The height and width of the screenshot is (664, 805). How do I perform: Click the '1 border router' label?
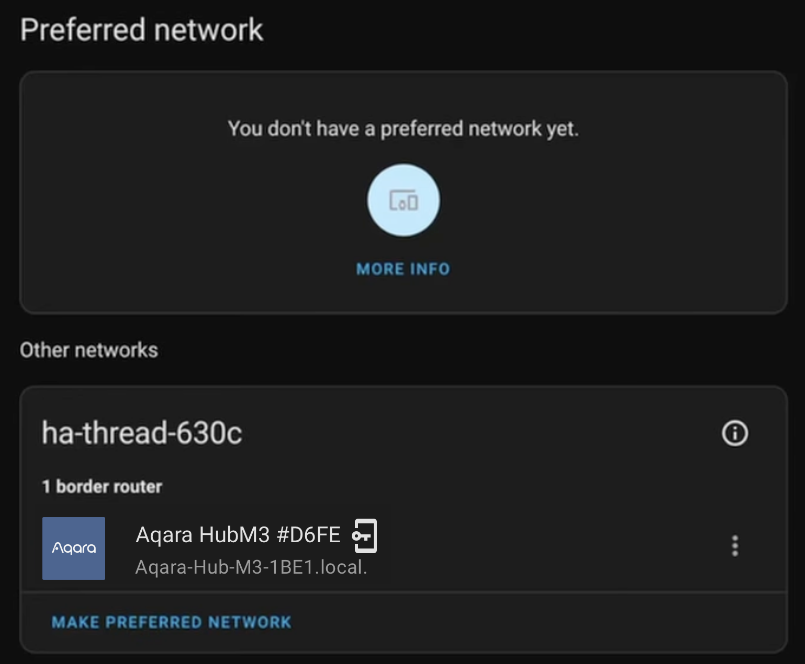pyautogui.click(x=102, y=487)
